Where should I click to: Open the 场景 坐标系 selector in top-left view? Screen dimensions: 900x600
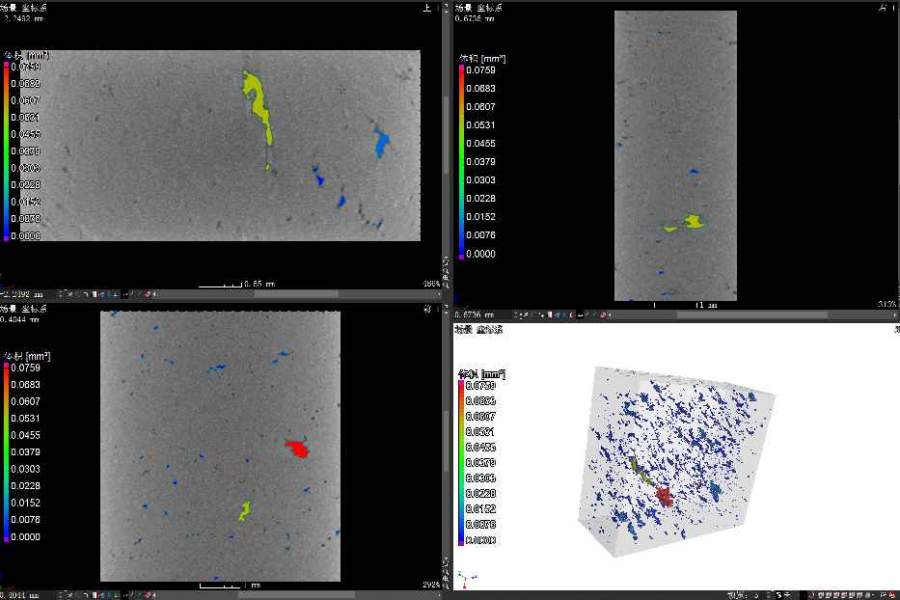(x=23, y=7)
